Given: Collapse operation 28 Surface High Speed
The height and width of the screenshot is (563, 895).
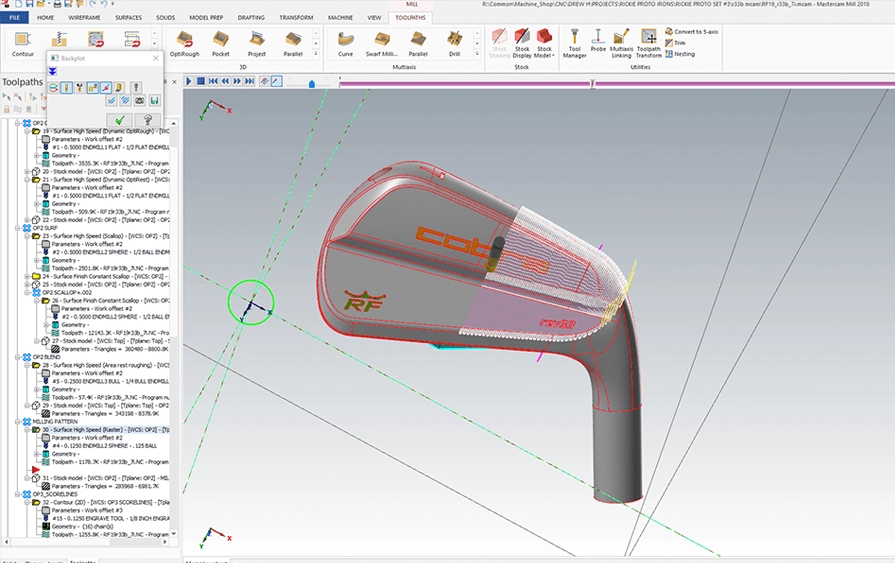Looking at the screenshot, I should pos(27,365).
